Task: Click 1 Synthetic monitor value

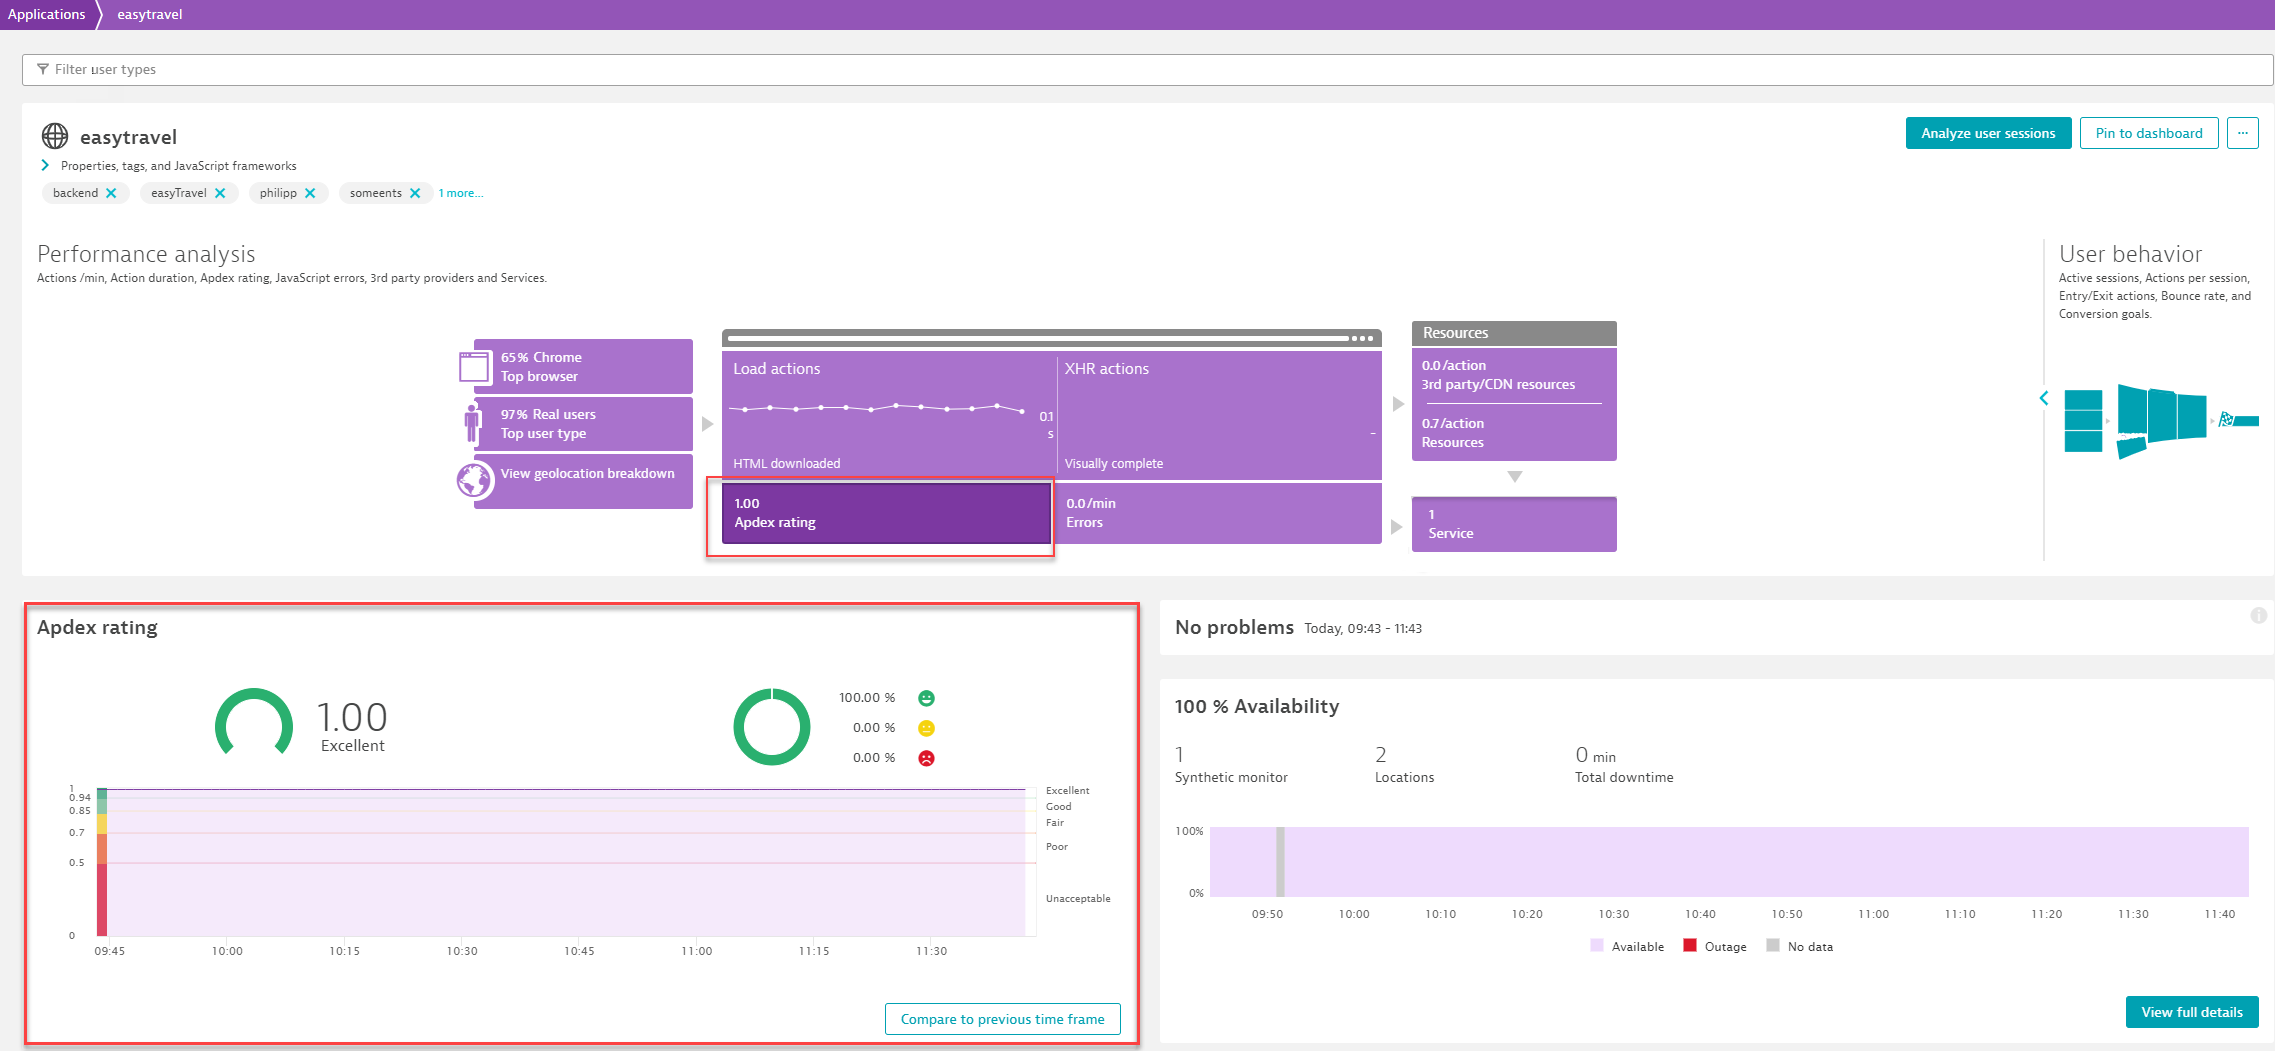Action: (x=1179, y=755)
